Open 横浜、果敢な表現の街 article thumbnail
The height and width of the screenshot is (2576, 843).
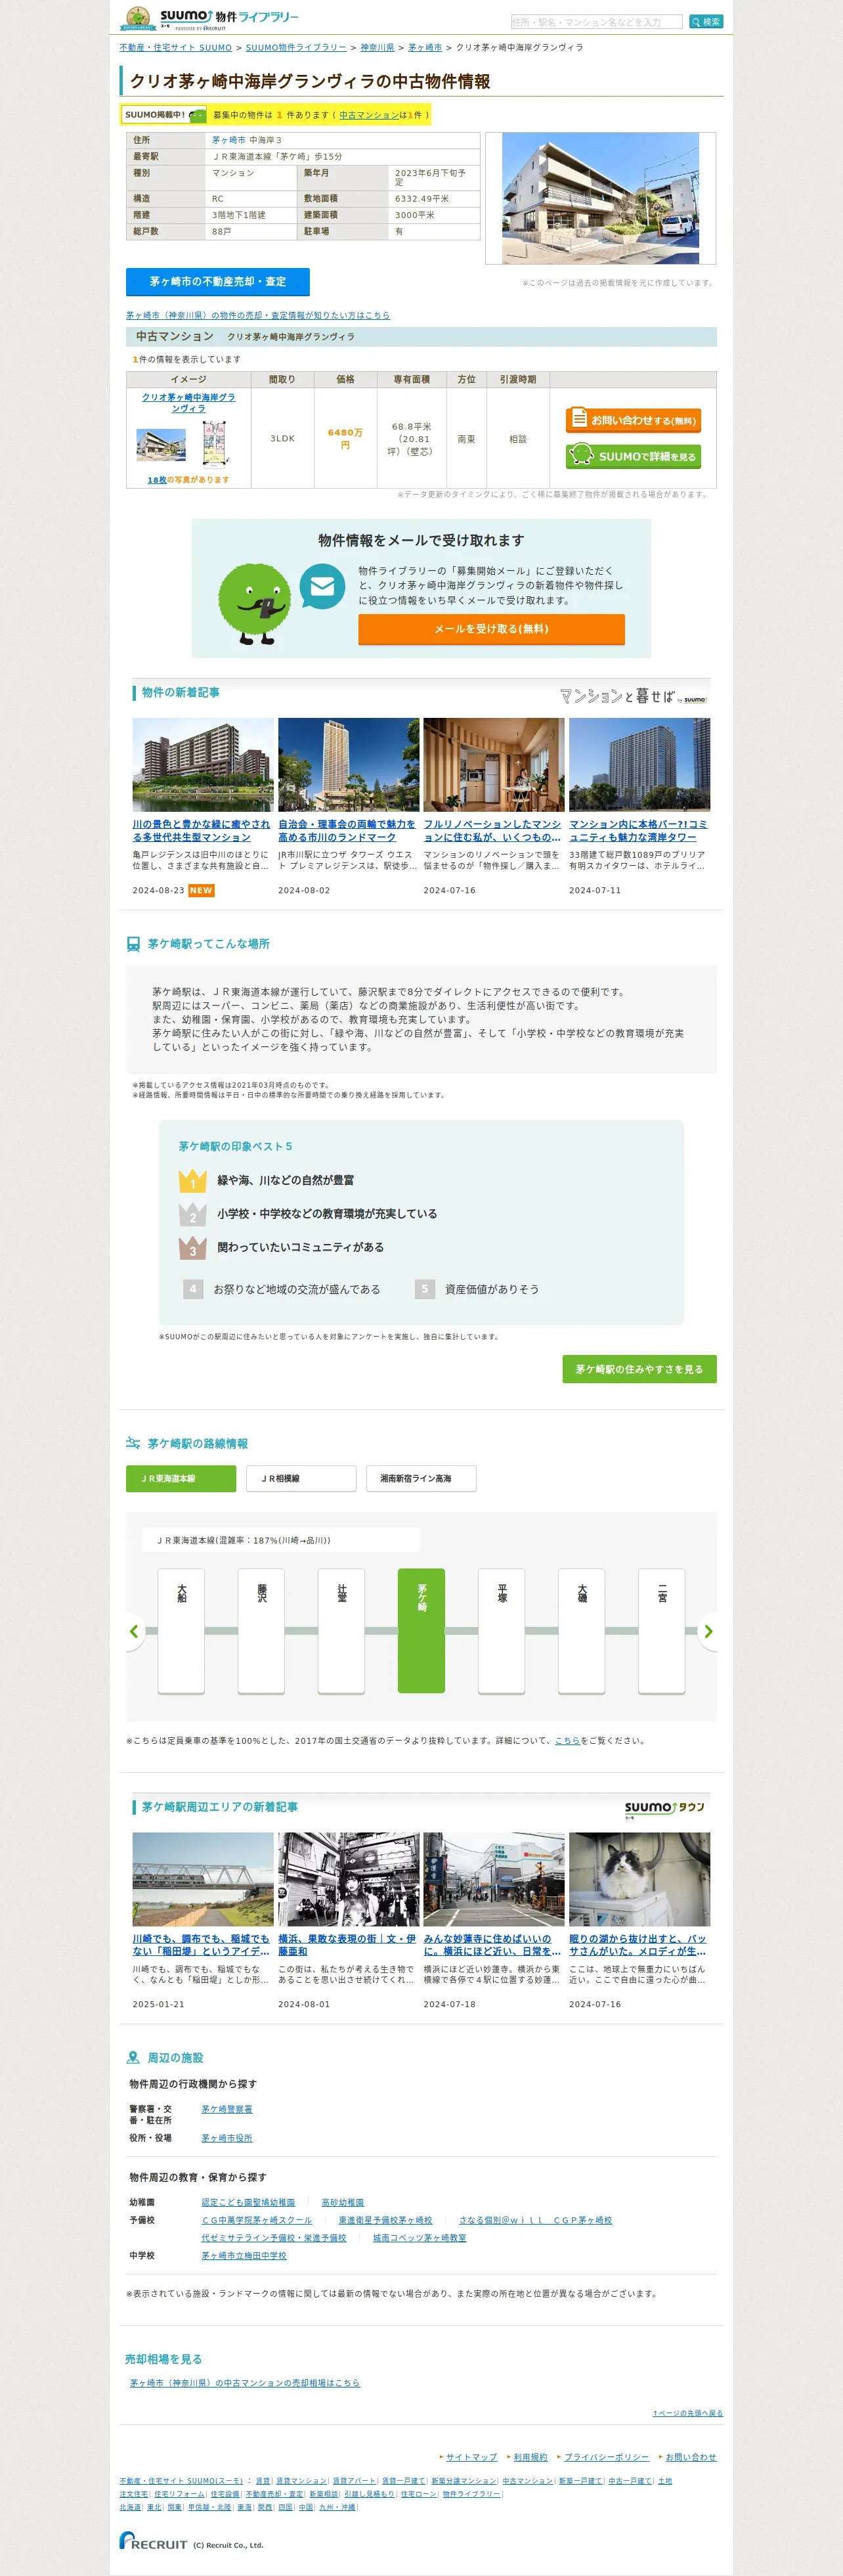pyautogui.click(x=348, y=1879)
